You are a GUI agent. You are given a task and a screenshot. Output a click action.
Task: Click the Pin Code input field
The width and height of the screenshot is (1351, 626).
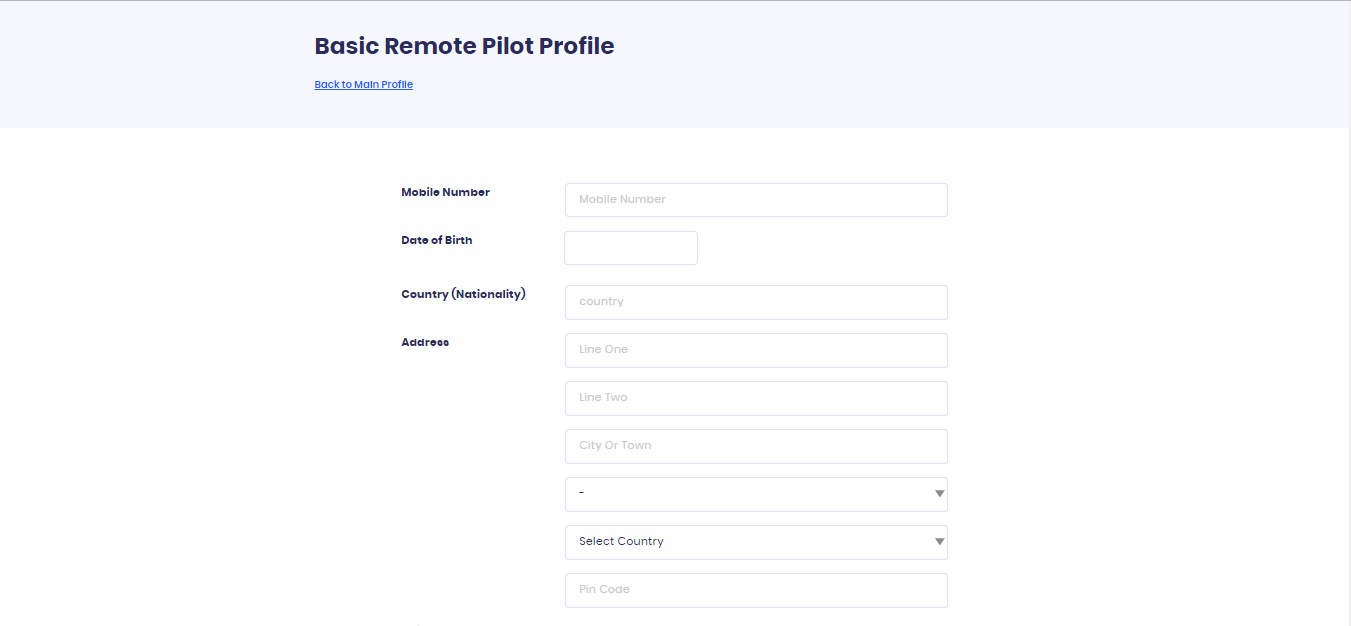[x=755, y=590]
